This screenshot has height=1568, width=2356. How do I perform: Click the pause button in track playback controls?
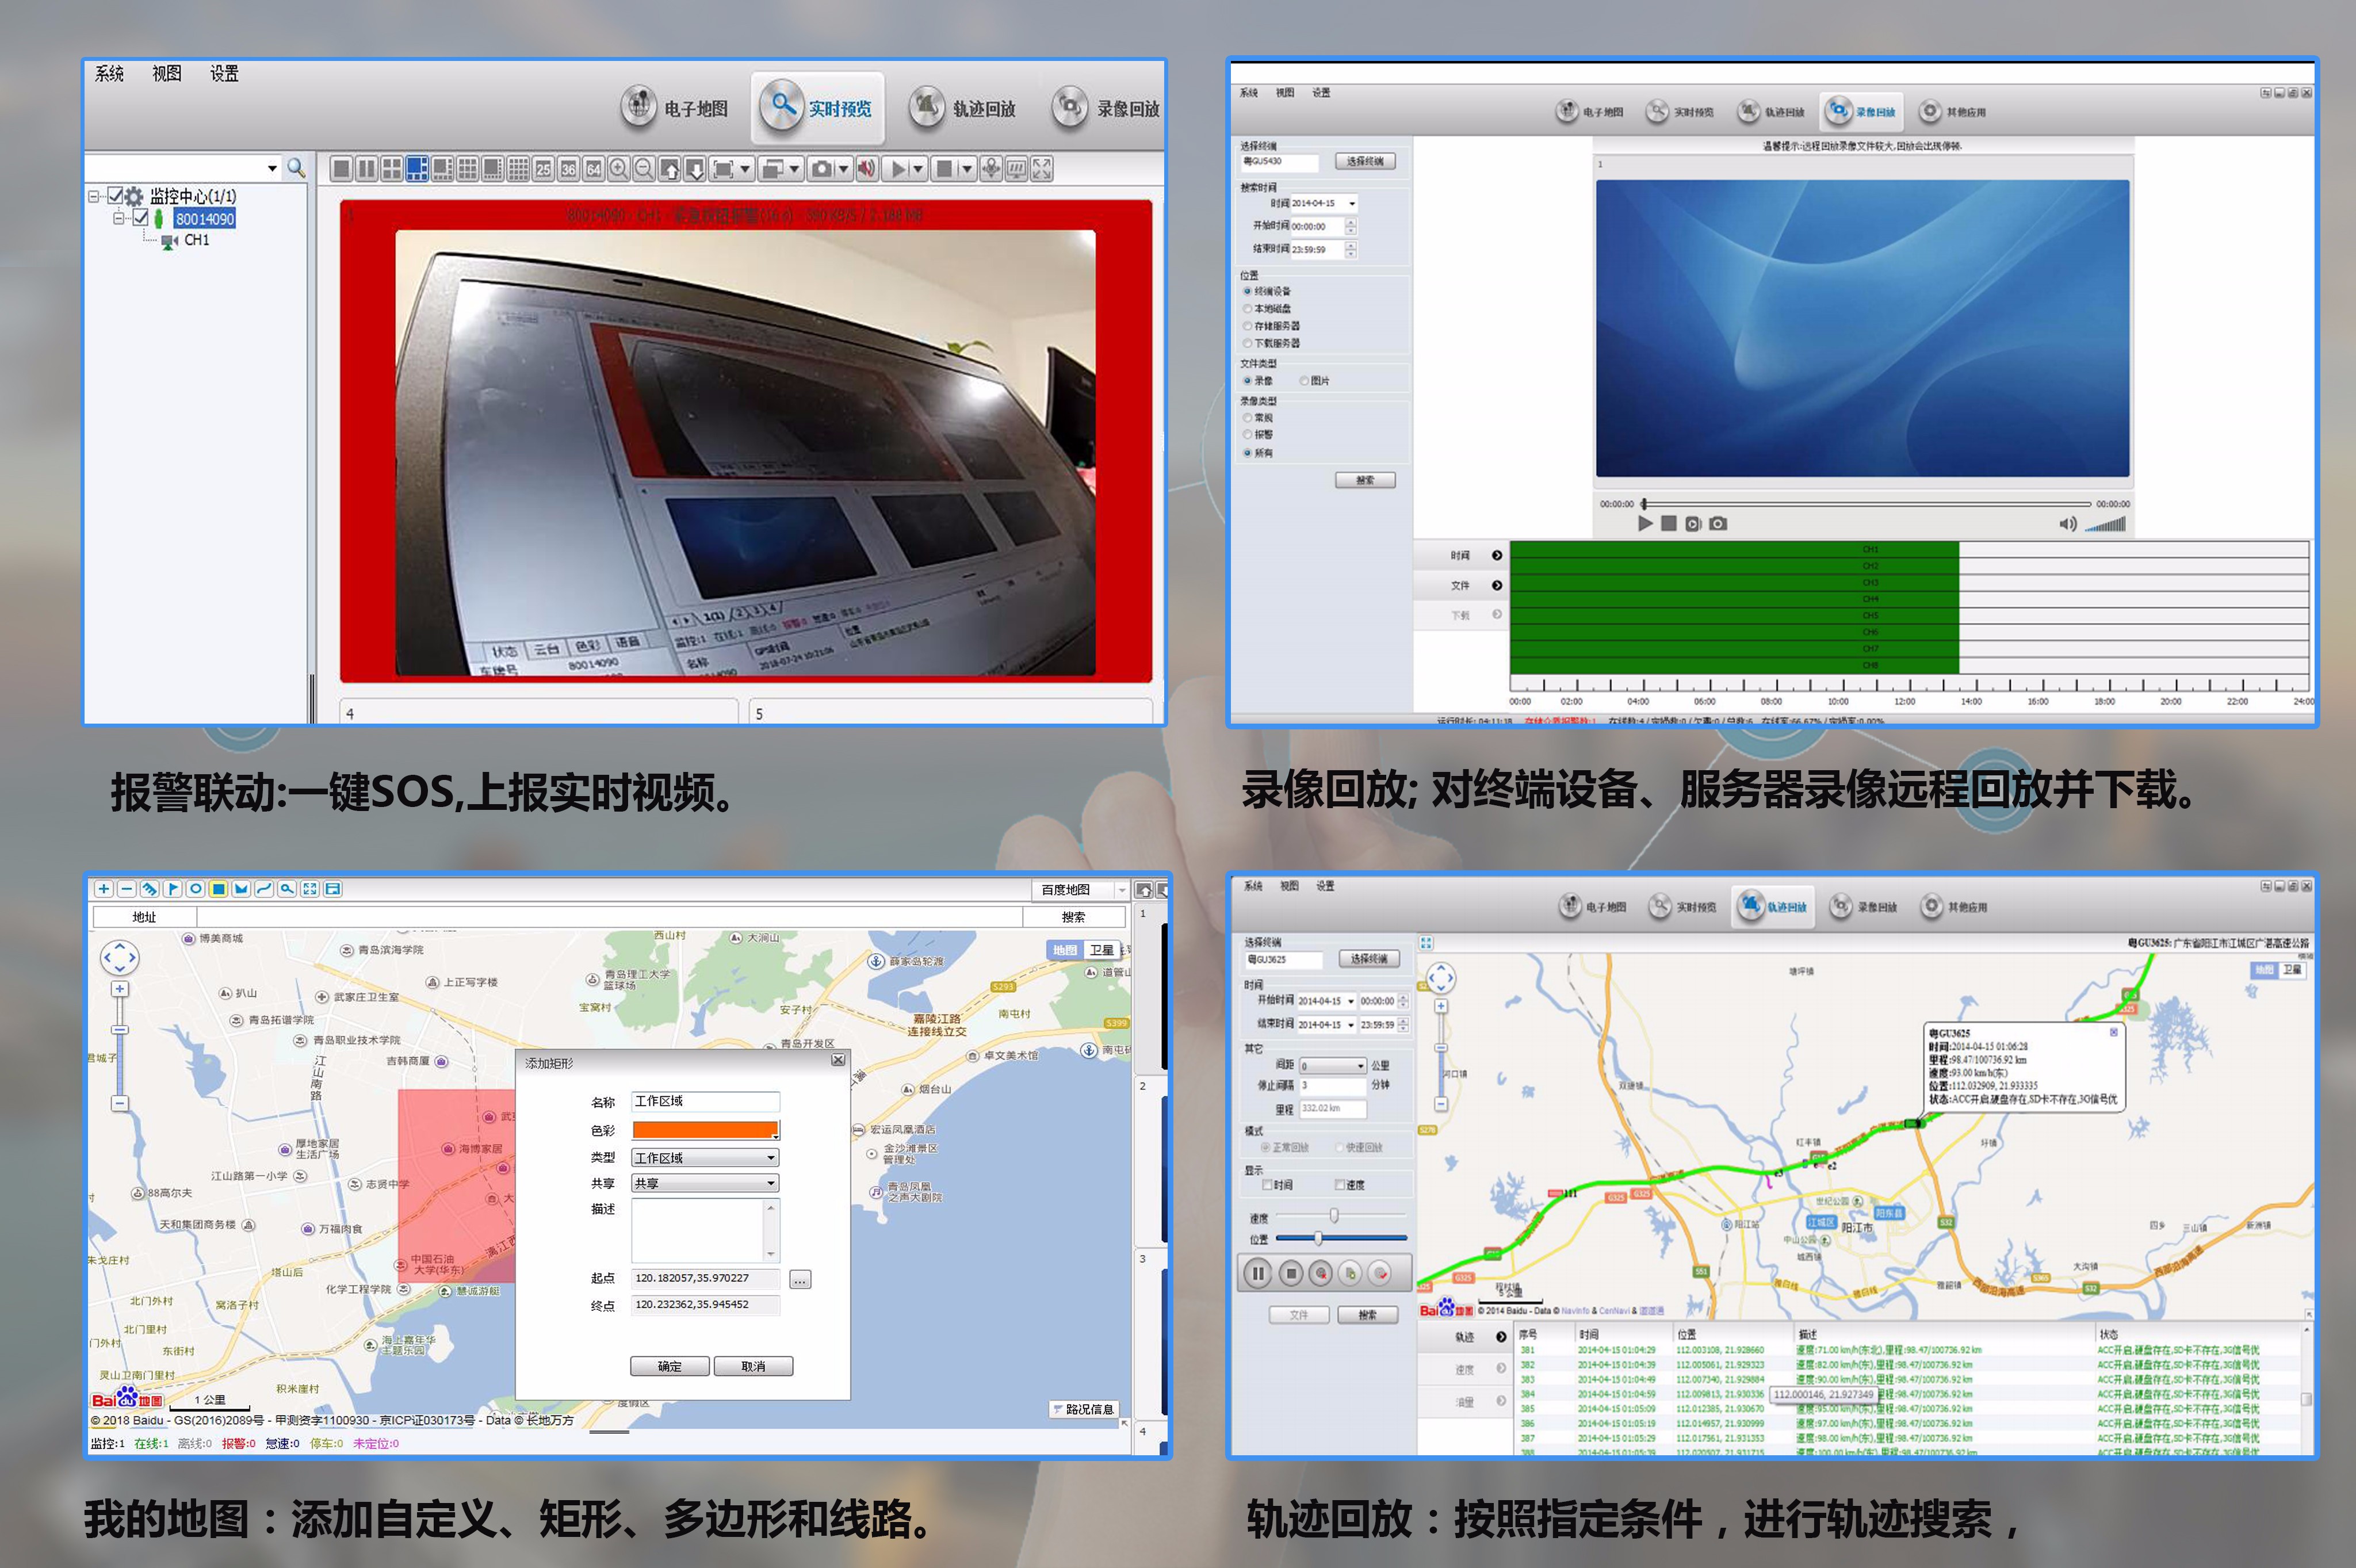[1258, 1273]
